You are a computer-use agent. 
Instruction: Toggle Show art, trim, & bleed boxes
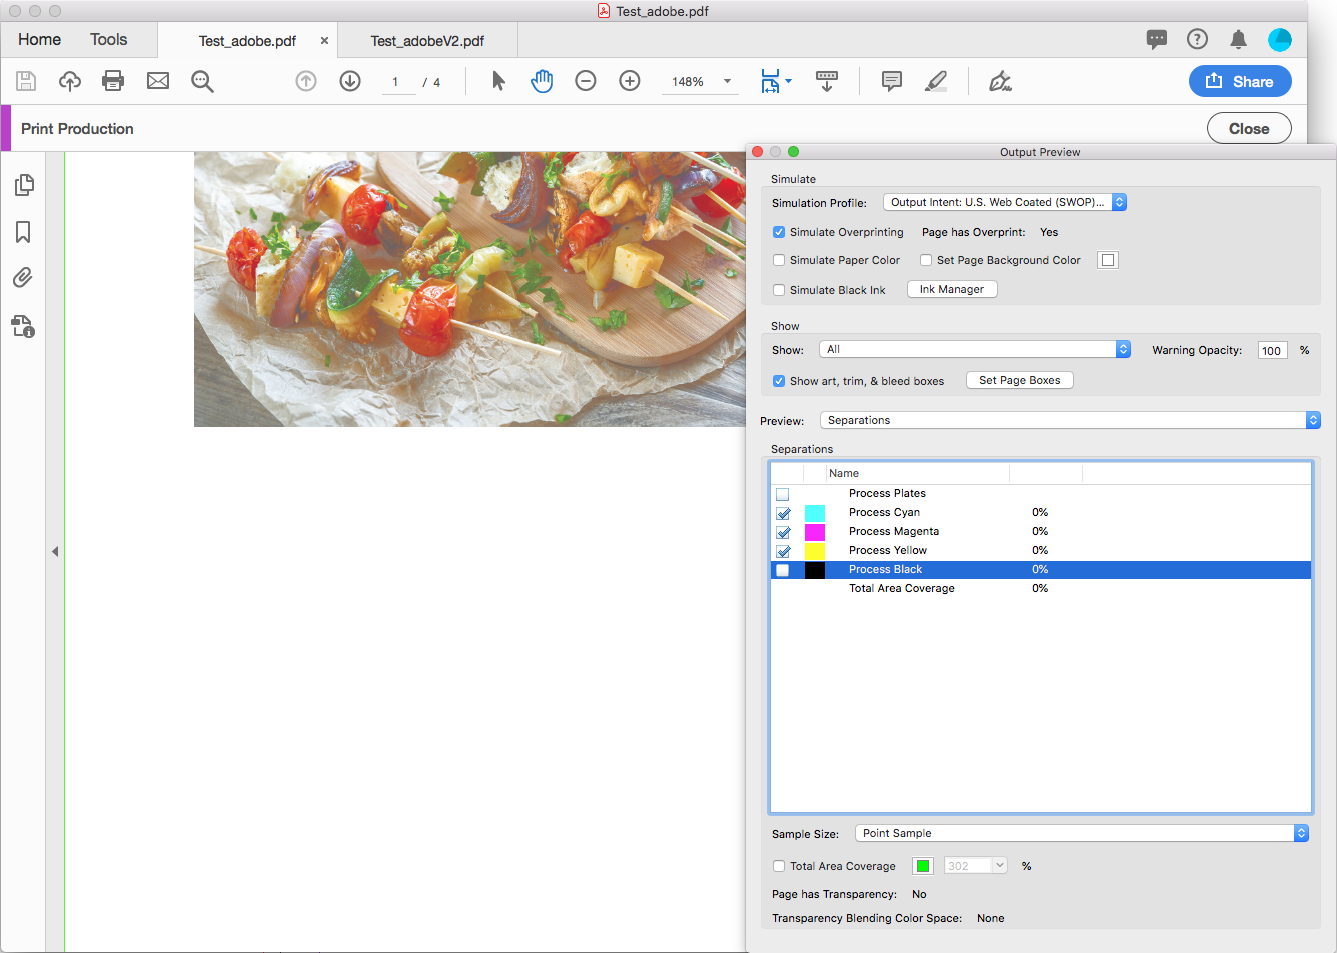(x=779, y=381)
